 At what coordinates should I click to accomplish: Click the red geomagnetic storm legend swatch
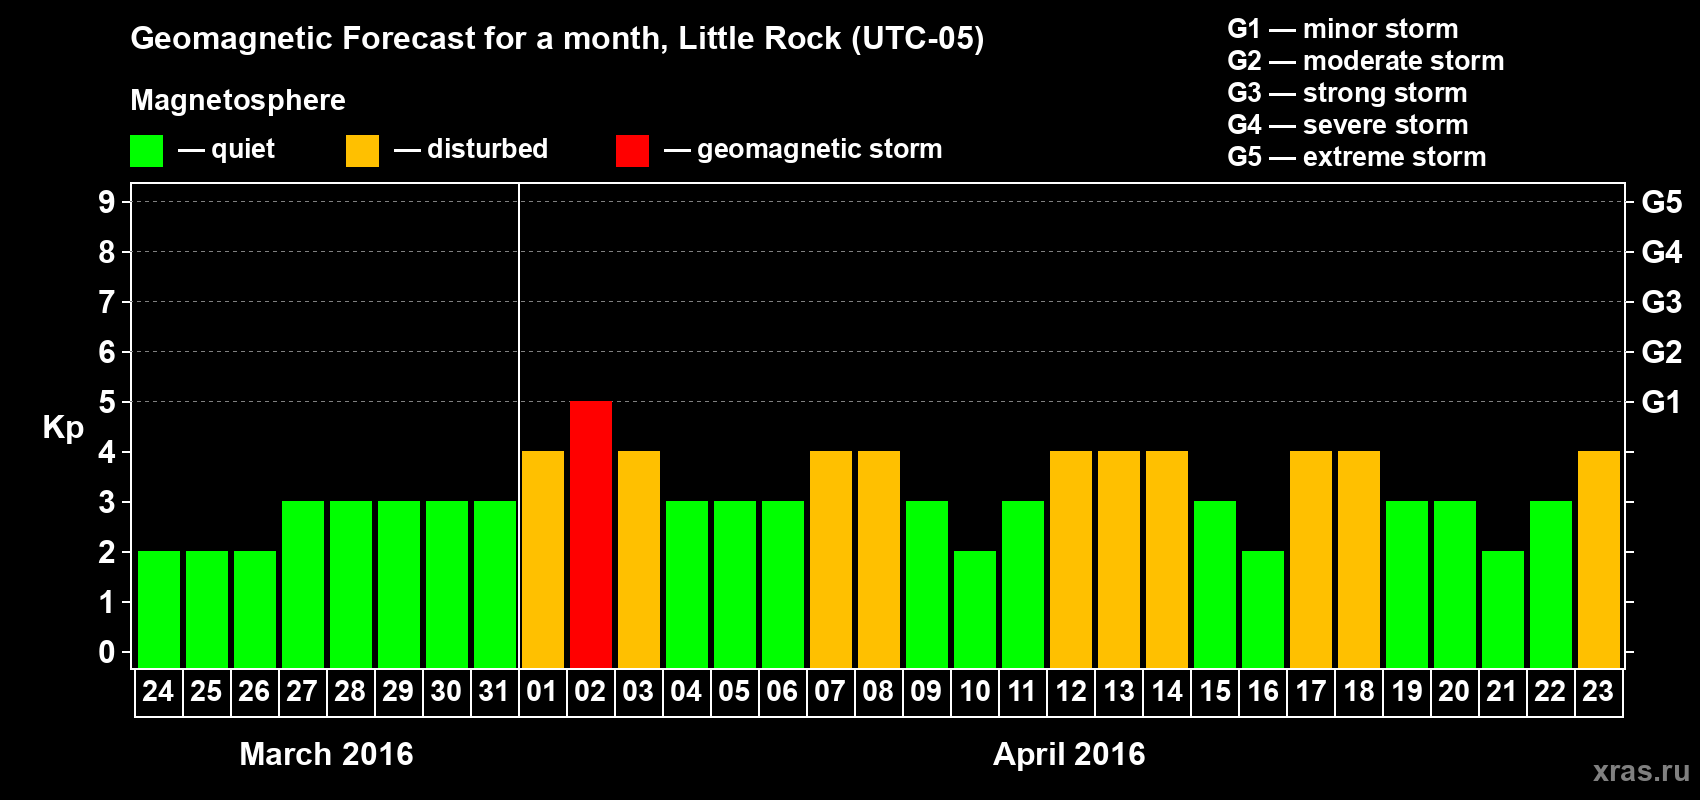coord(632,151)
